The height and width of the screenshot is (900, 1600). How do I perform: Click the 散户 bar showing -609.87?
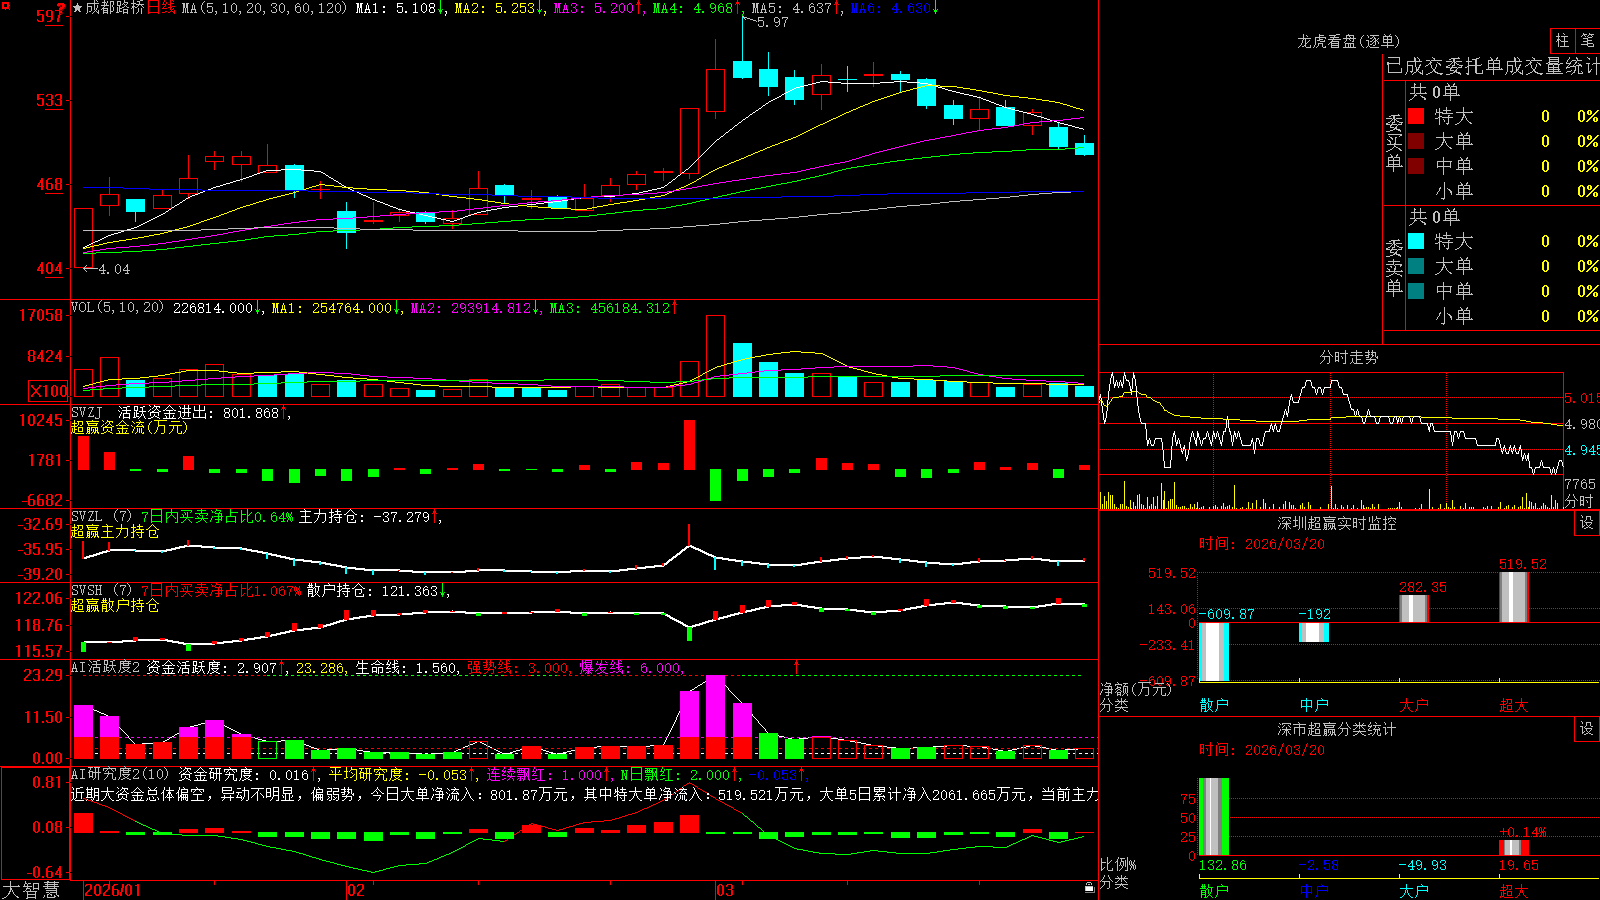[x=1214, y=651]
